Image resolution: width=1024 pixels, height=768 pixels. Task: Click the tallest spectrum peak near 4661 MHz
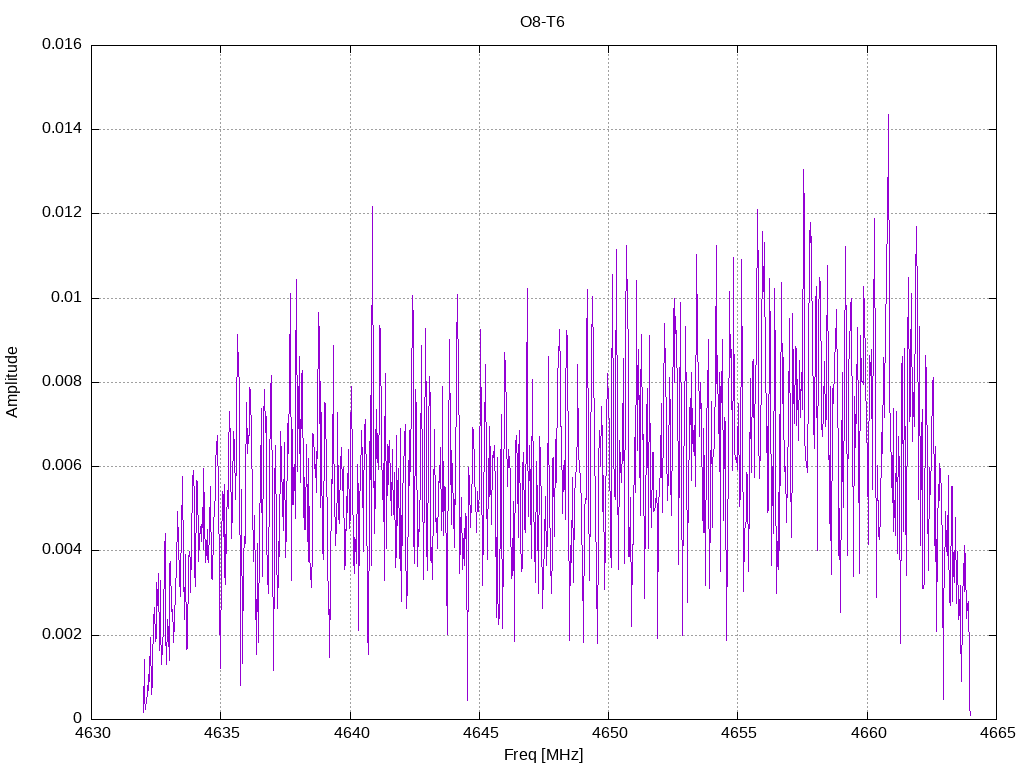(x=888, y=116)
